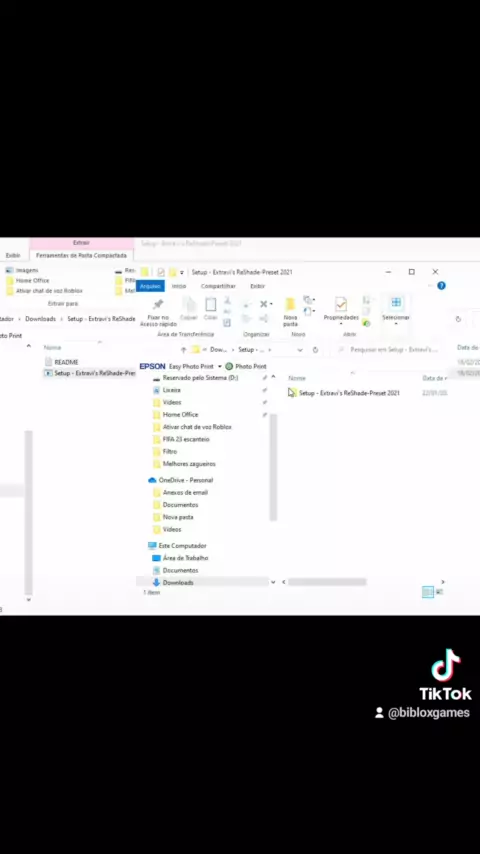
Task: Click the horizontal scrollbar in file list
Action: [x=327, y=582]
